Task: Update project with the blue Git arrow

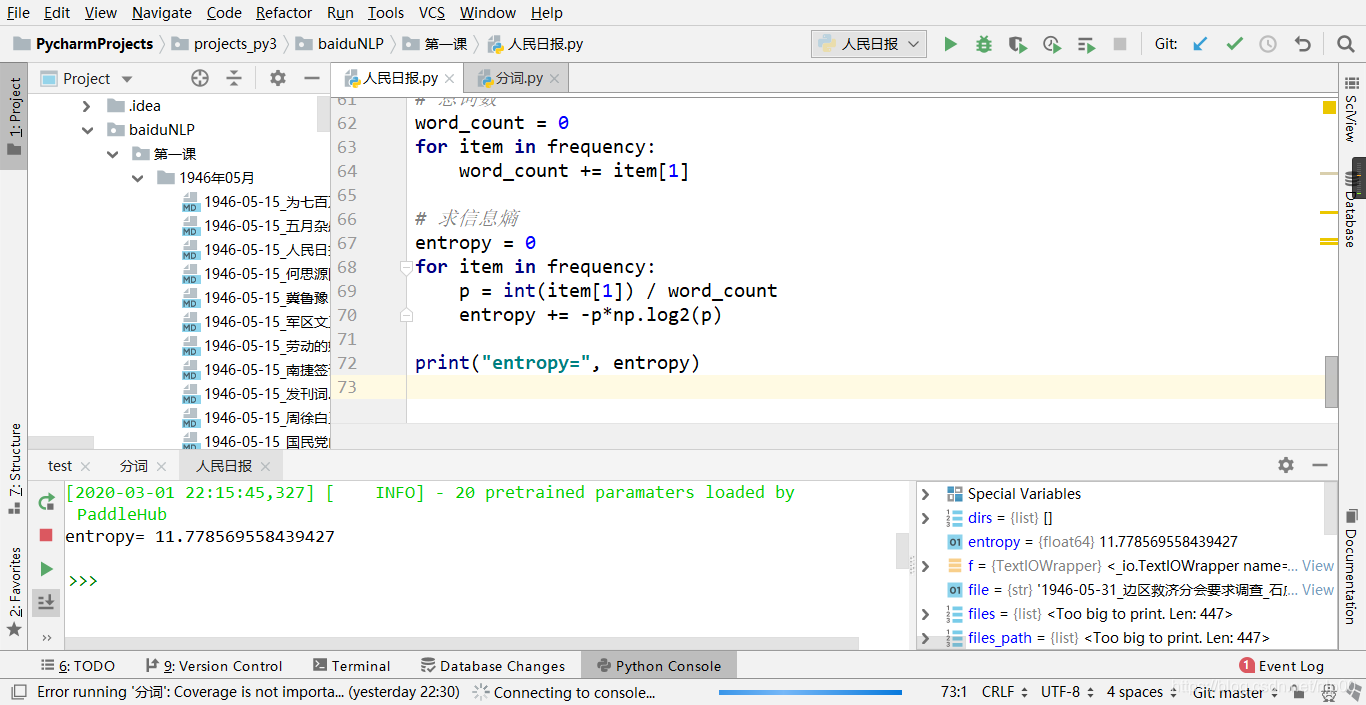Action: coord(1201,44)
